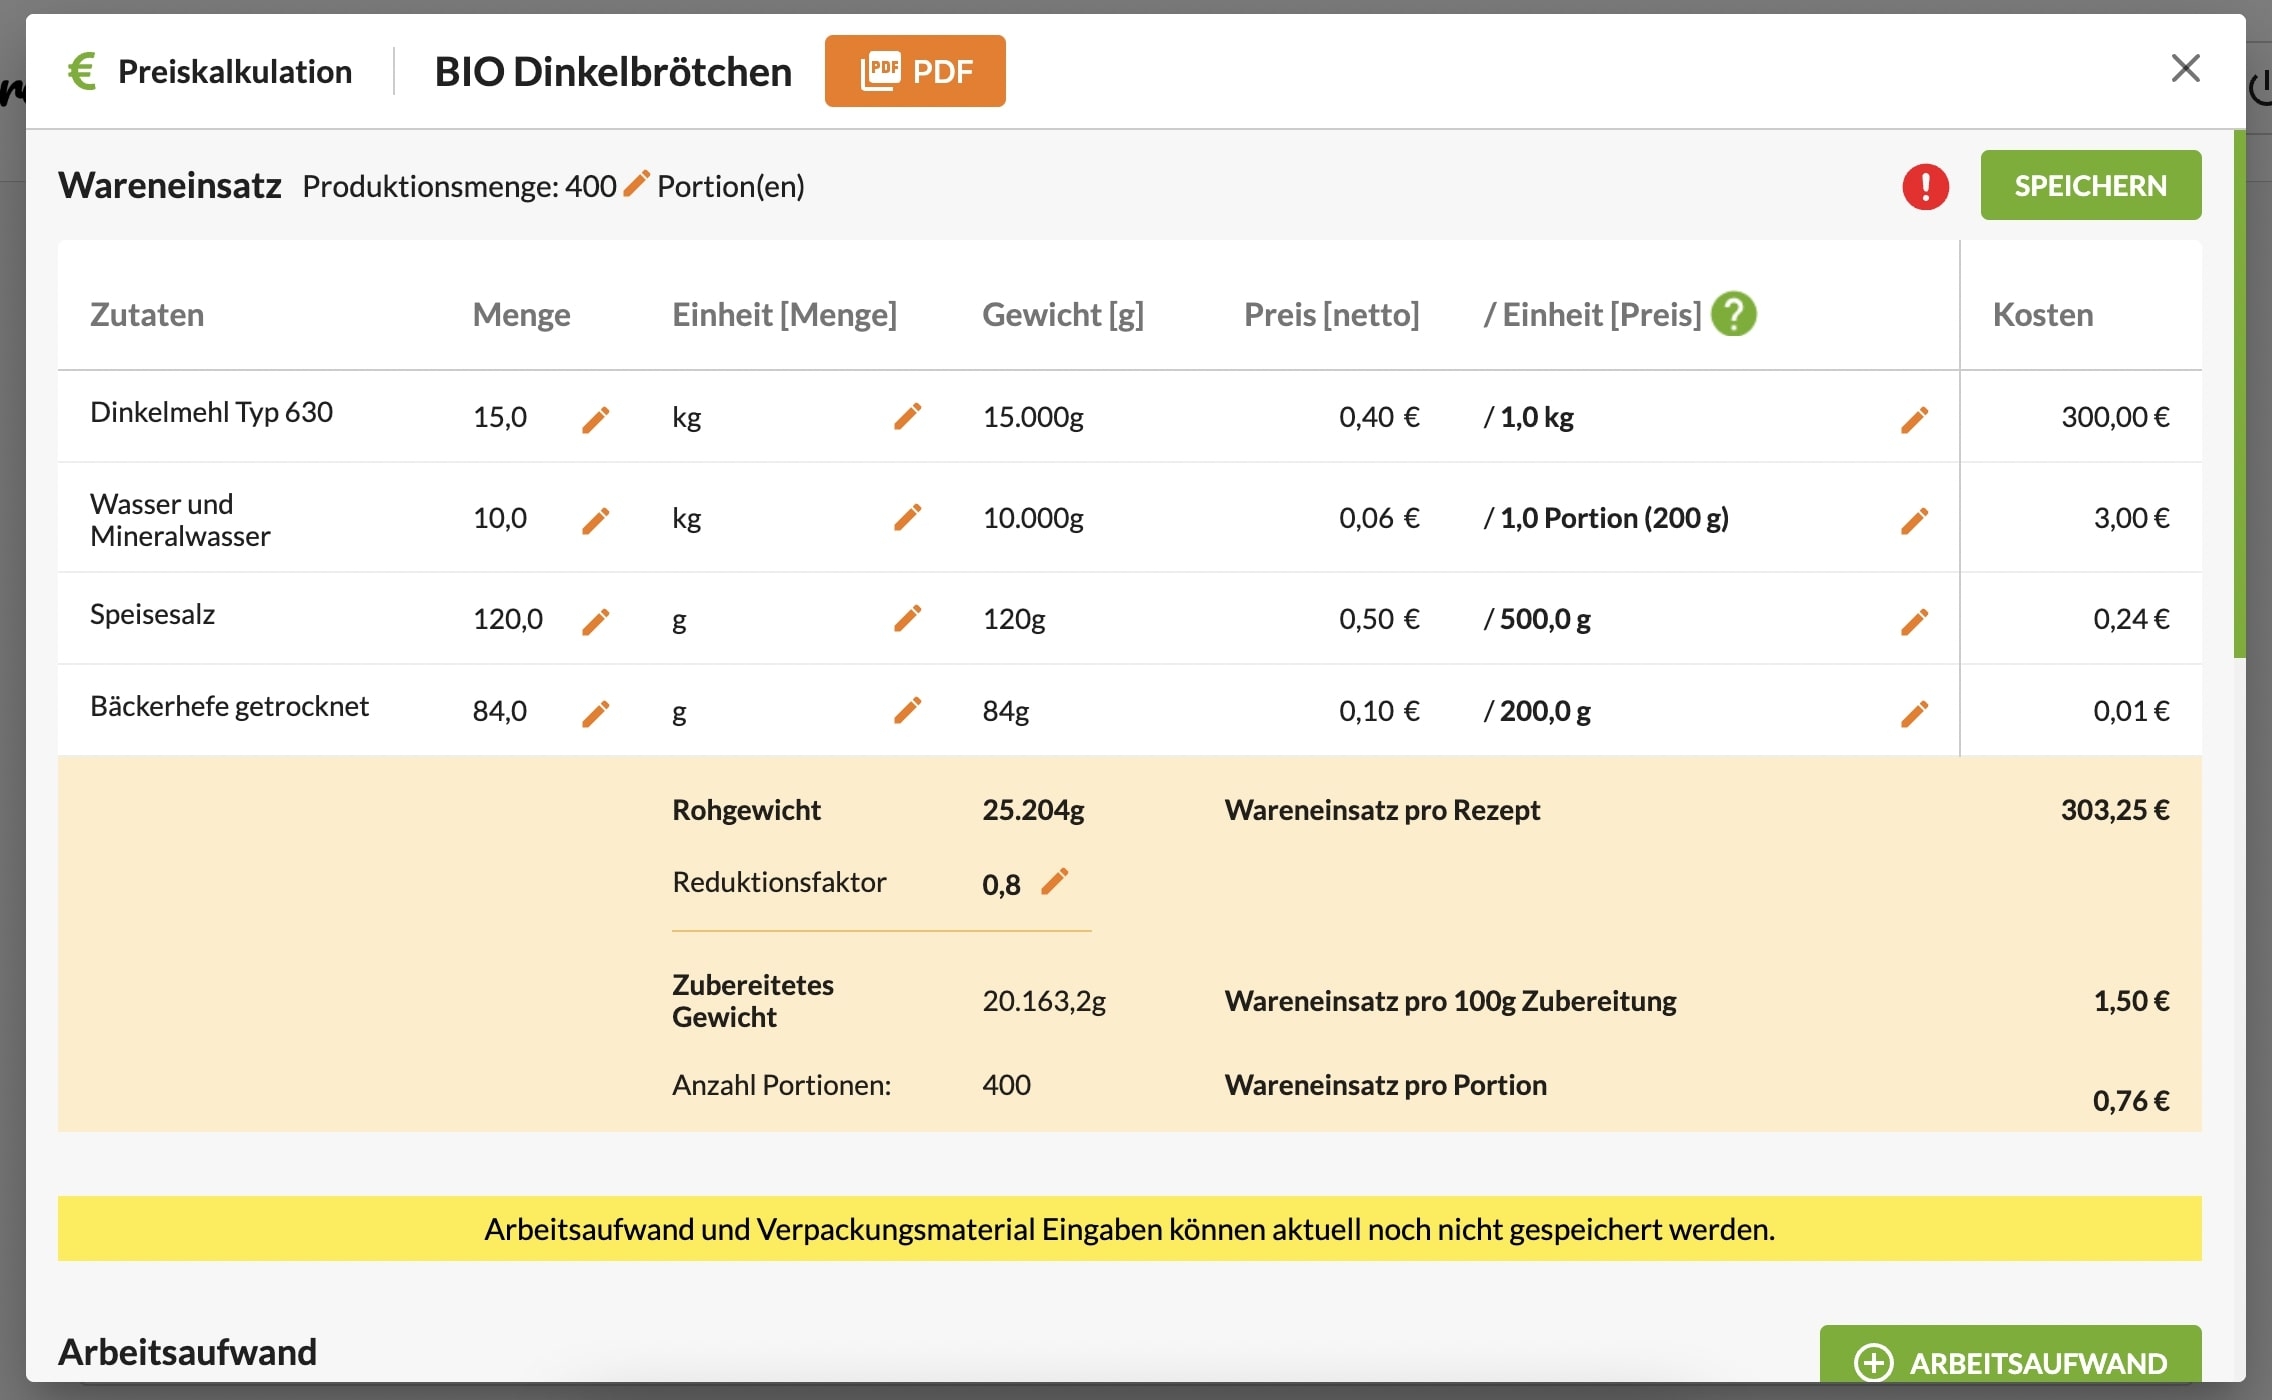Click the green scrollbar on right
The width and height of the screenshot is (2272, 1400).
(2239, 395)
